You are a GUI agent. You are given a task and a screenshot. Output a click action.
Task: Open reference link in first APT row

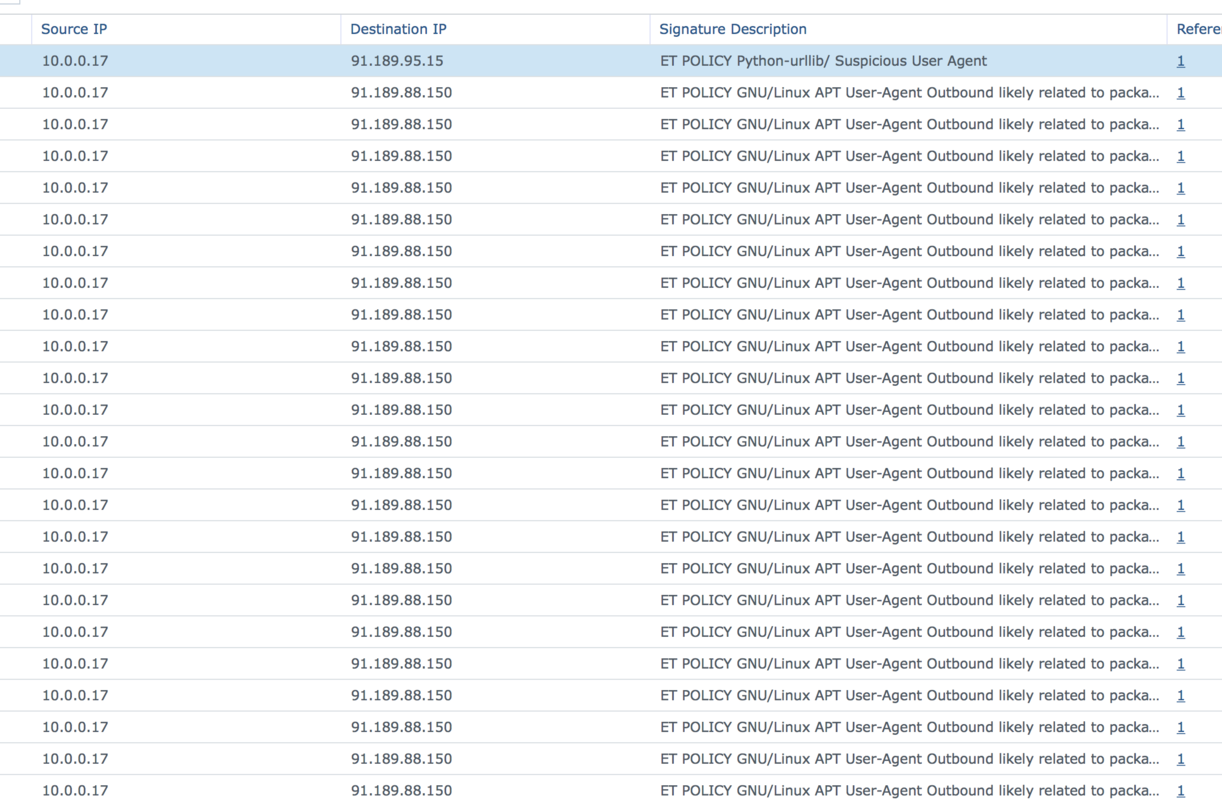(1181, 93)
